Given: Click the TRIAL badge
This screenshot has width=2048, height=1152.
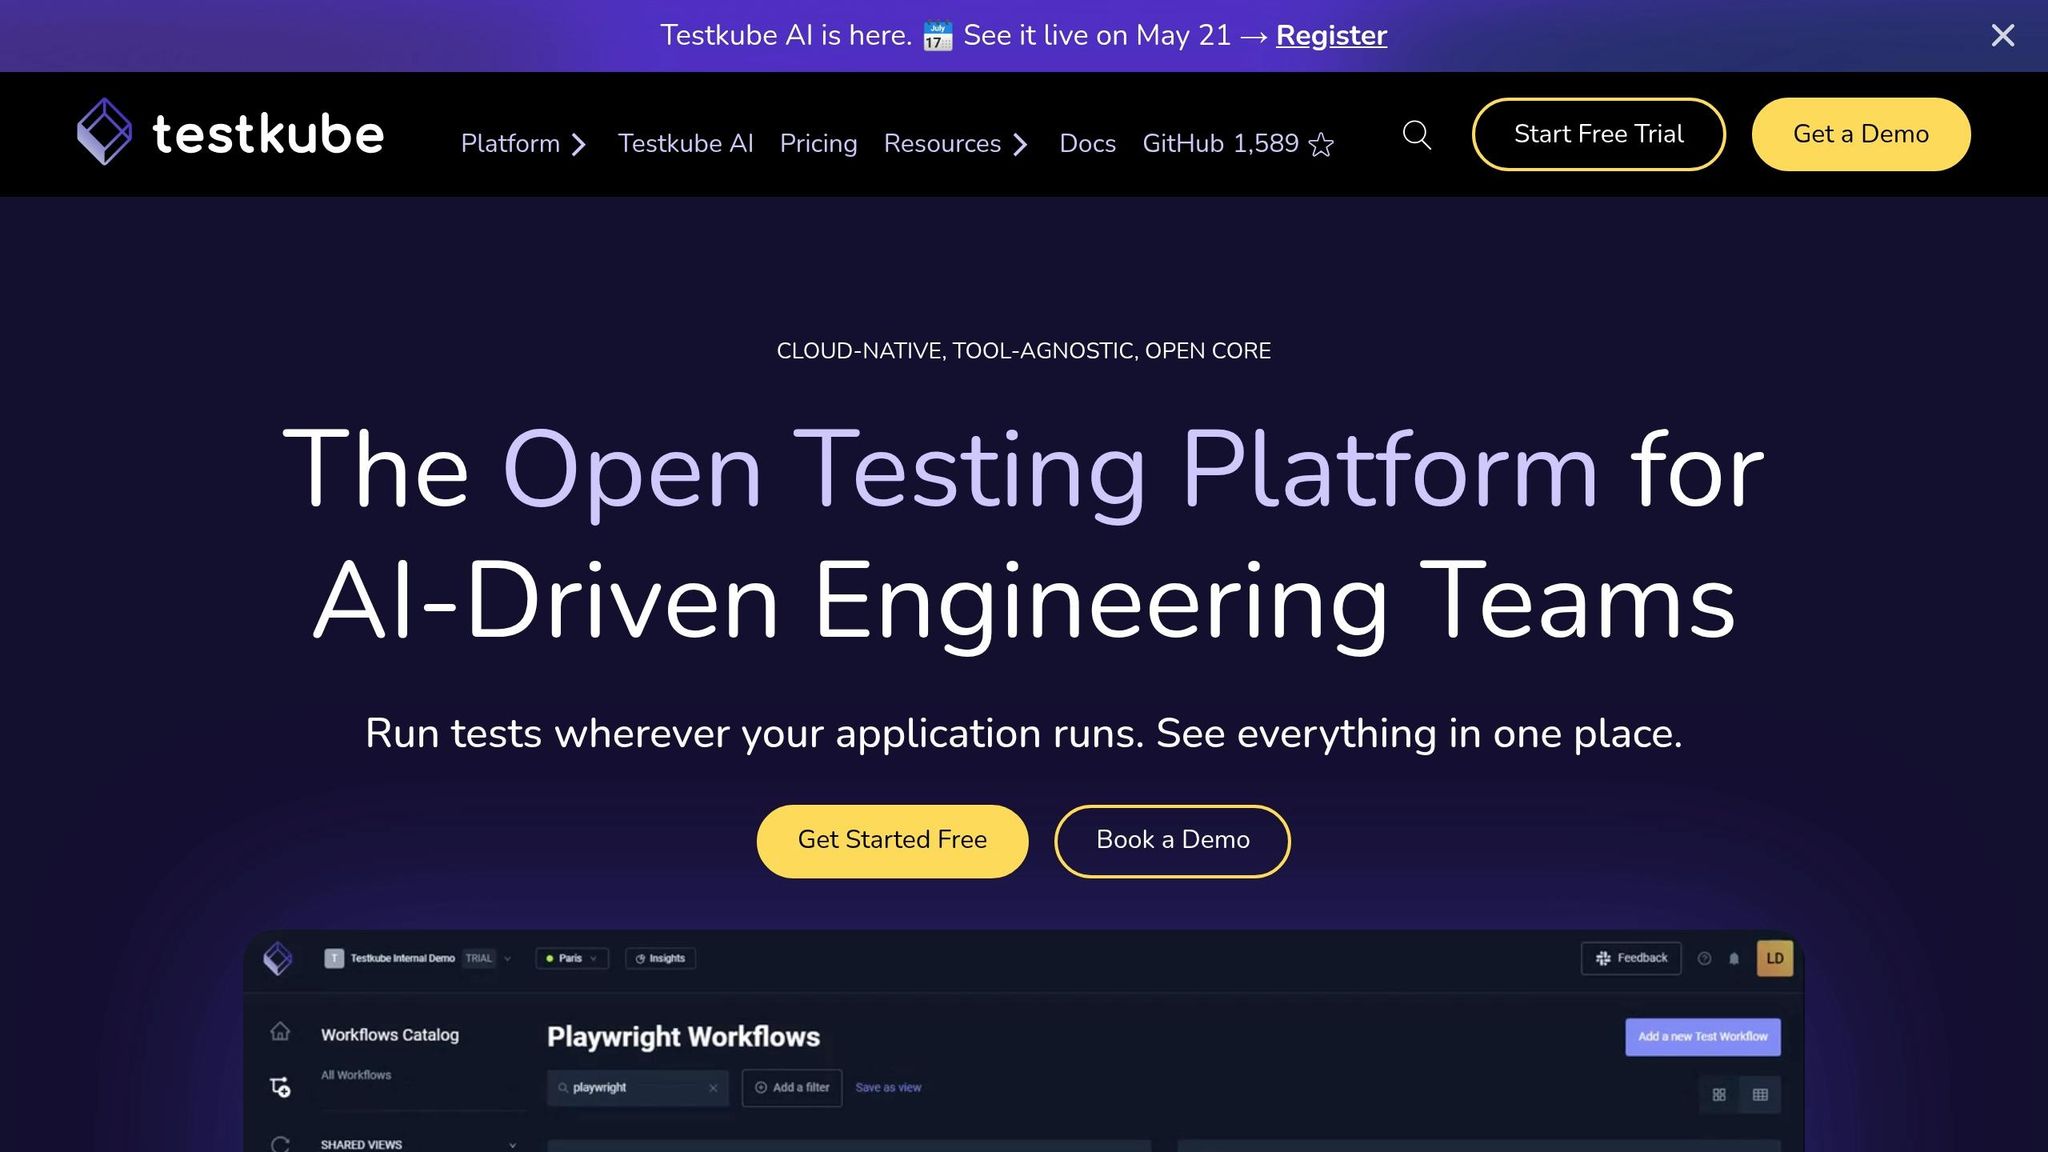Looking at the screenshot, I should point(479,958).
